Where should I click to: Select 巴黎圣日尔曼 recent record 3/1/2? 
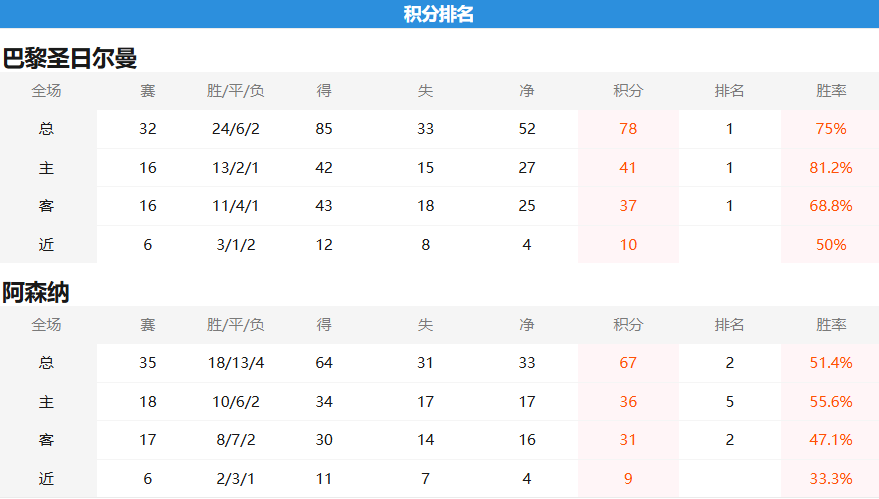pos(236,245)
